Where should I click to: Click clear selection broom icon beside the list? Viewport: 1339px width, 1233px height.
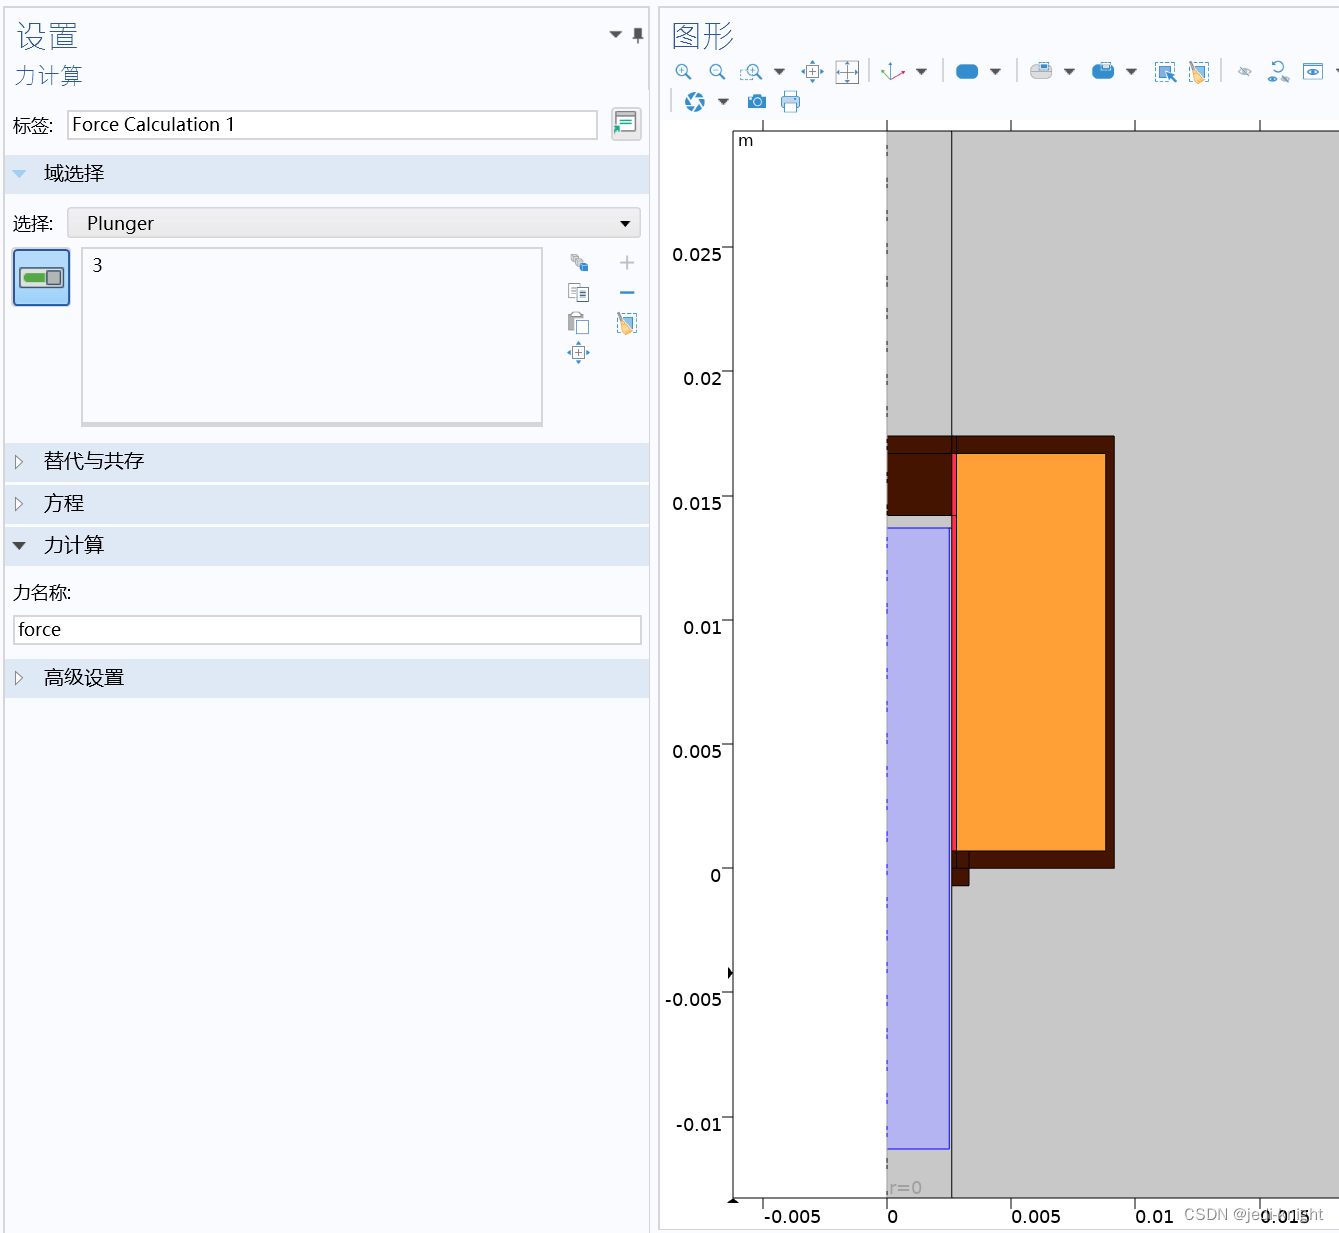point(627,323)
